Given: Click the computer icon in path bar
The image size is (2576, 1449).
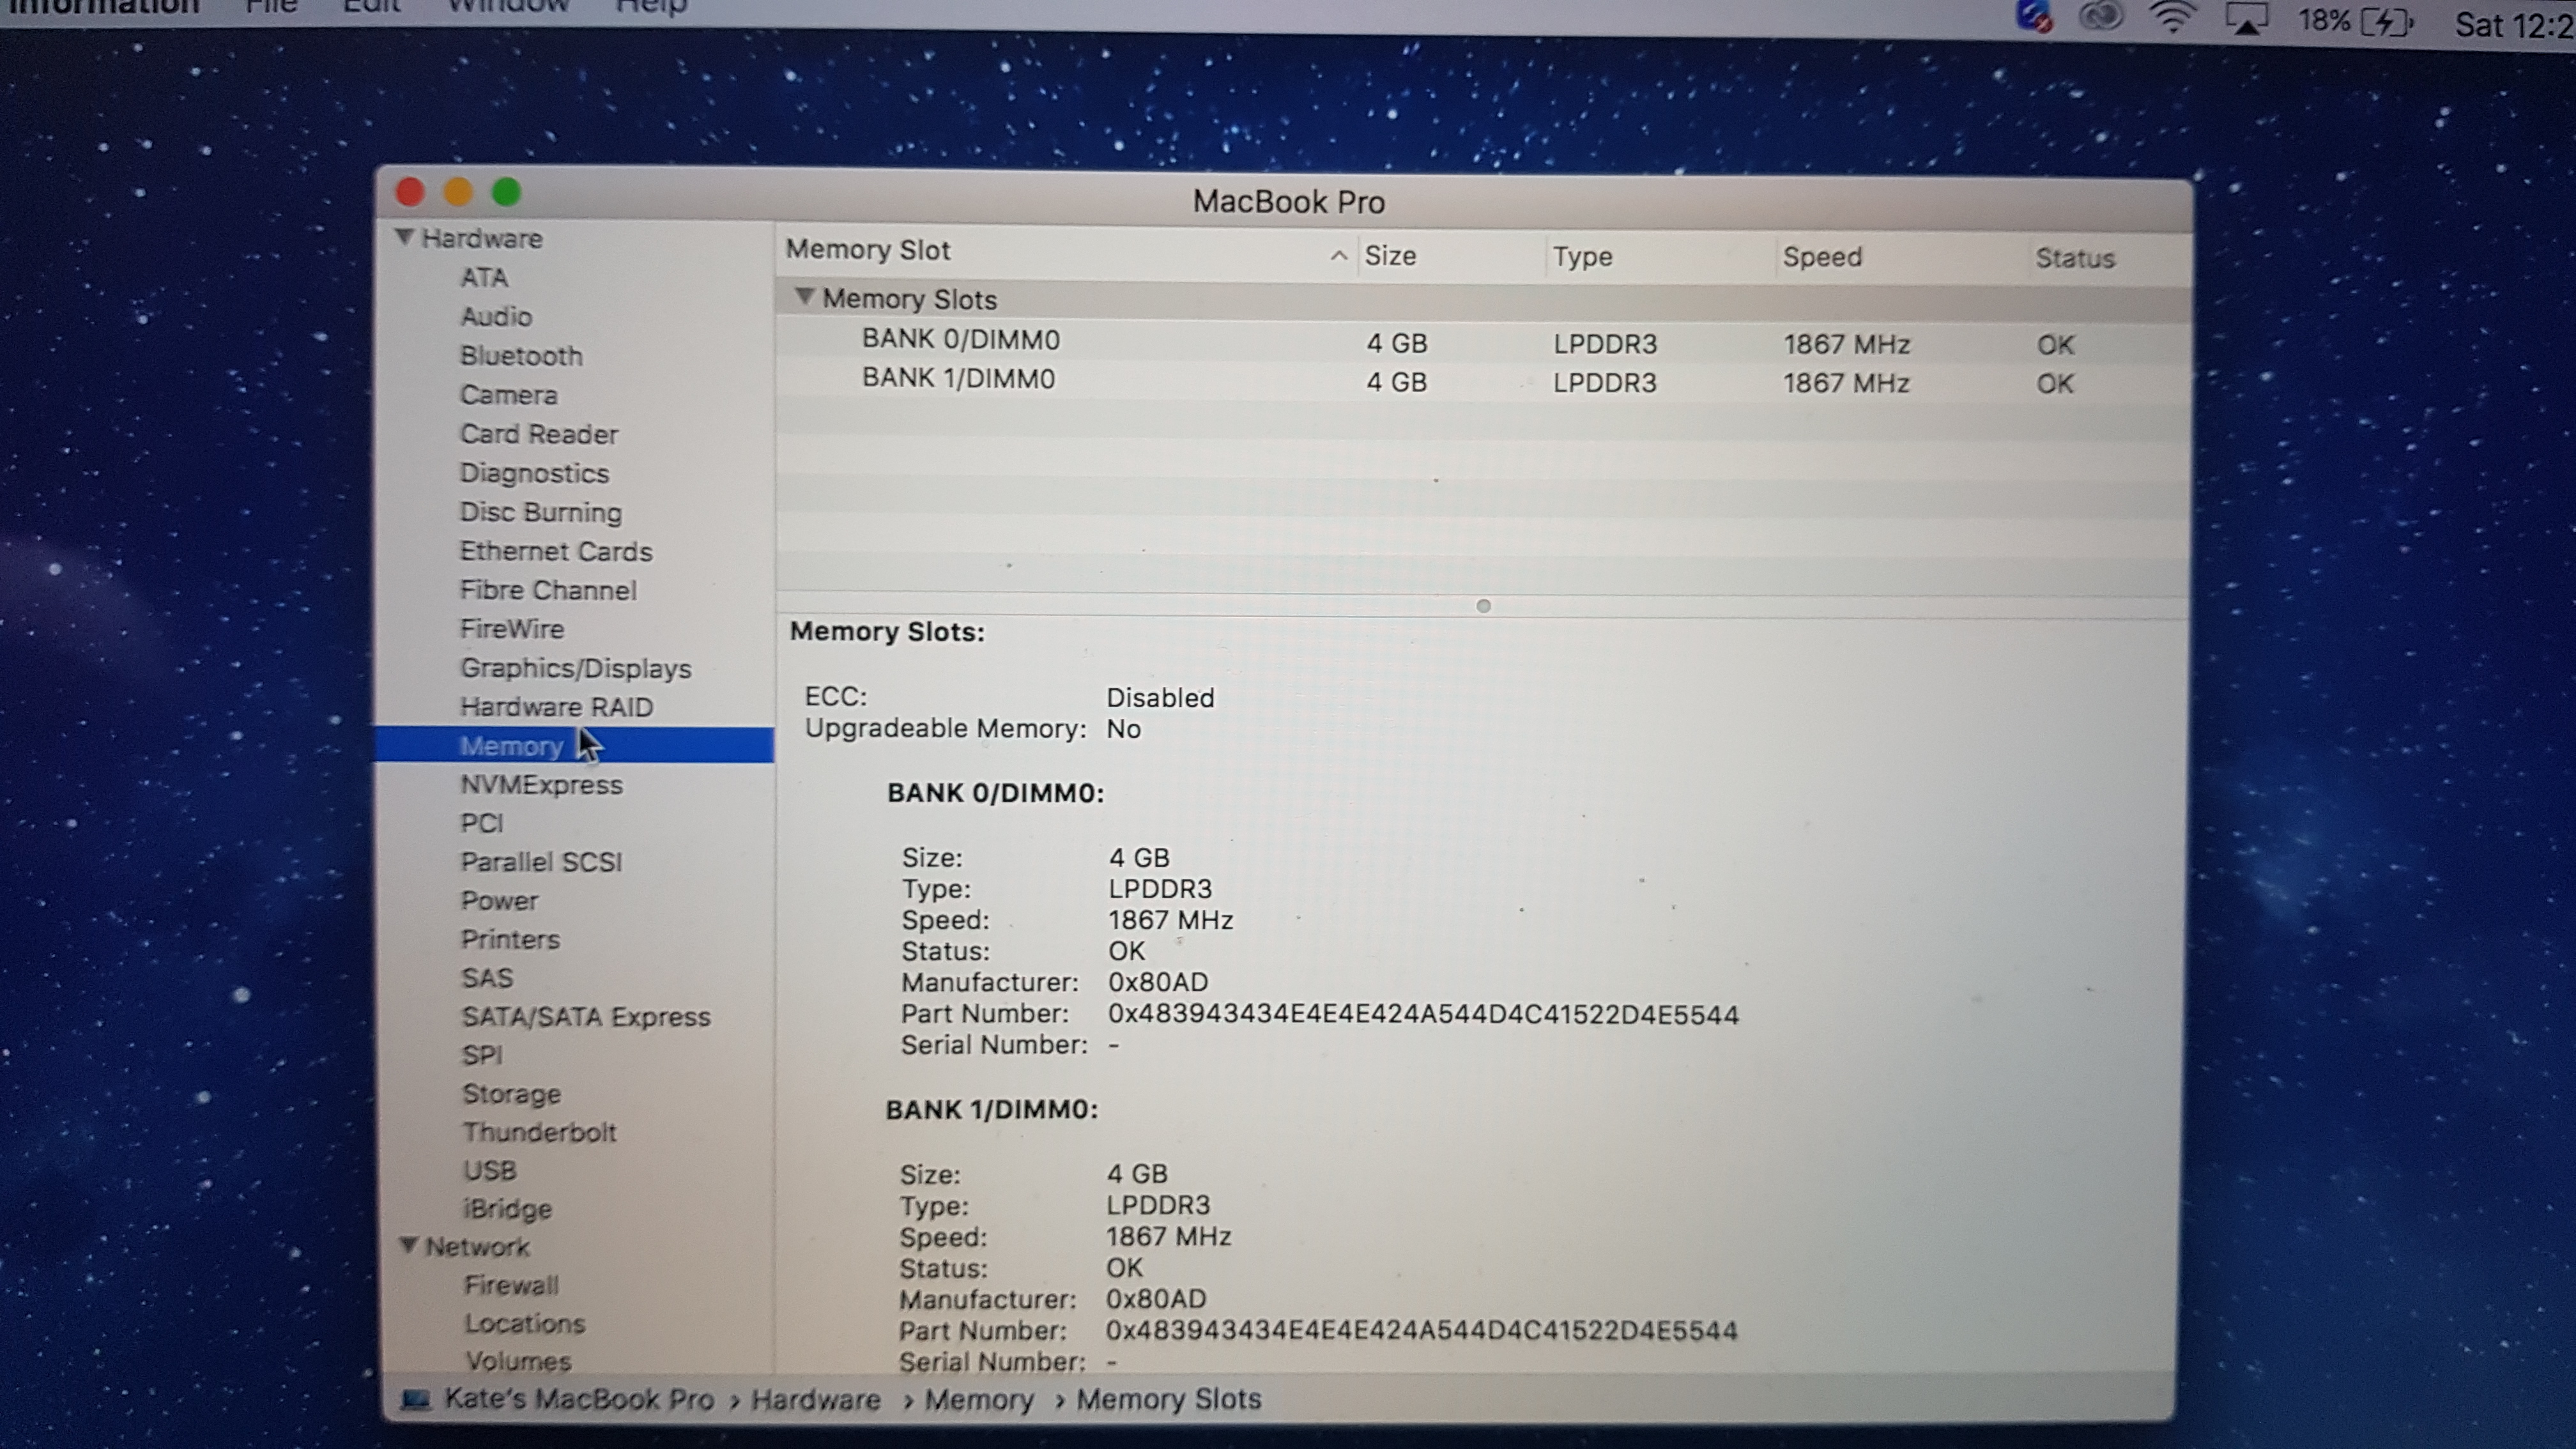Looking at the screenshot, I should [415, 1399].
